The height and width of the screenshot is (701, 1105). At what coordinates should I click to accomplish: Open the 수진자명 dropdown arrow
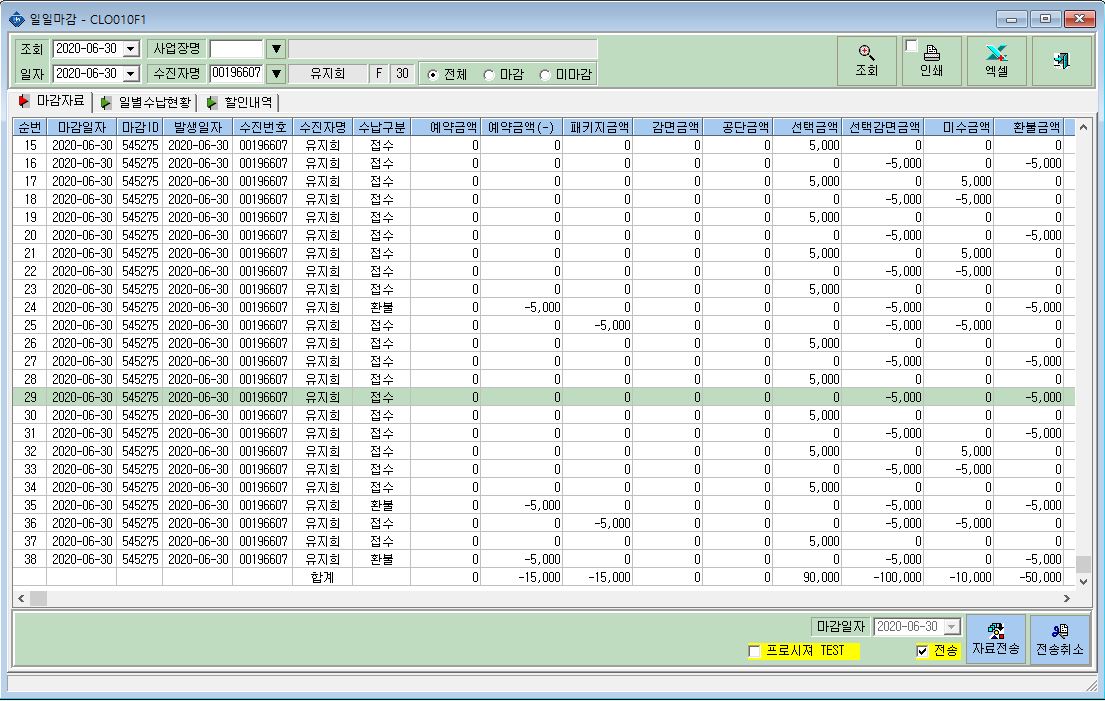pos(276,73)
